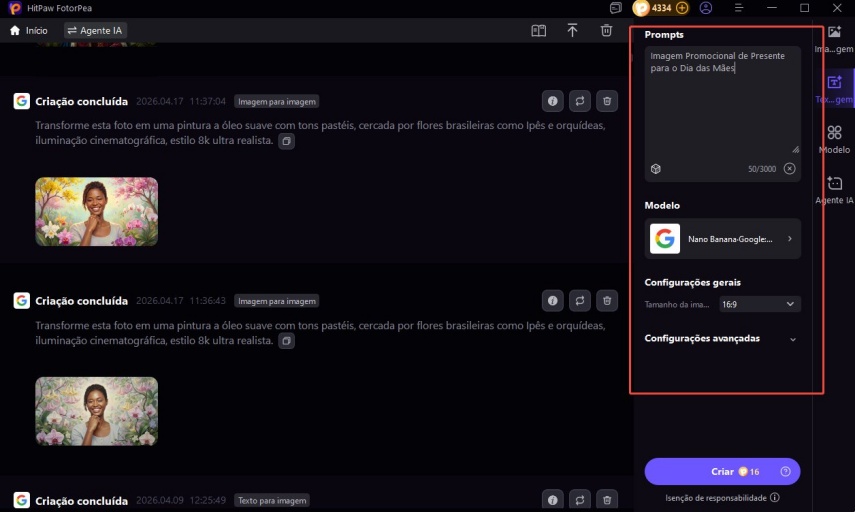855x512 pixels.
Task: Click the cube inspiration icon under the prompt
Action: click(656, 169)
